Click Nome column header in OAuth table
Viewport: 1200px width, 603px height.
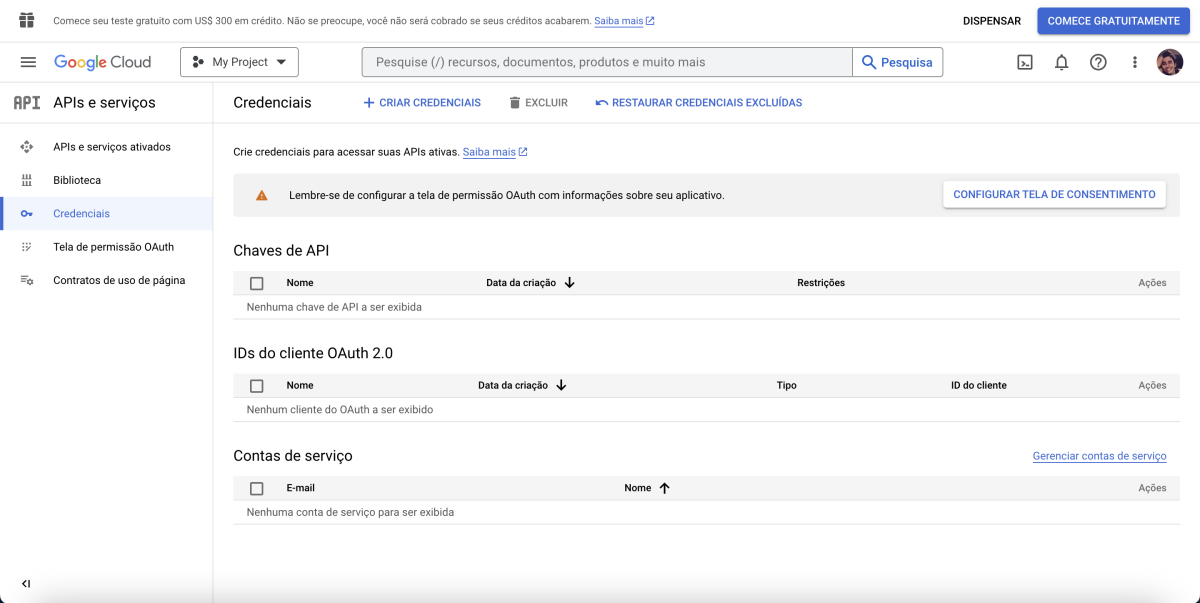[x=300, y=386]
